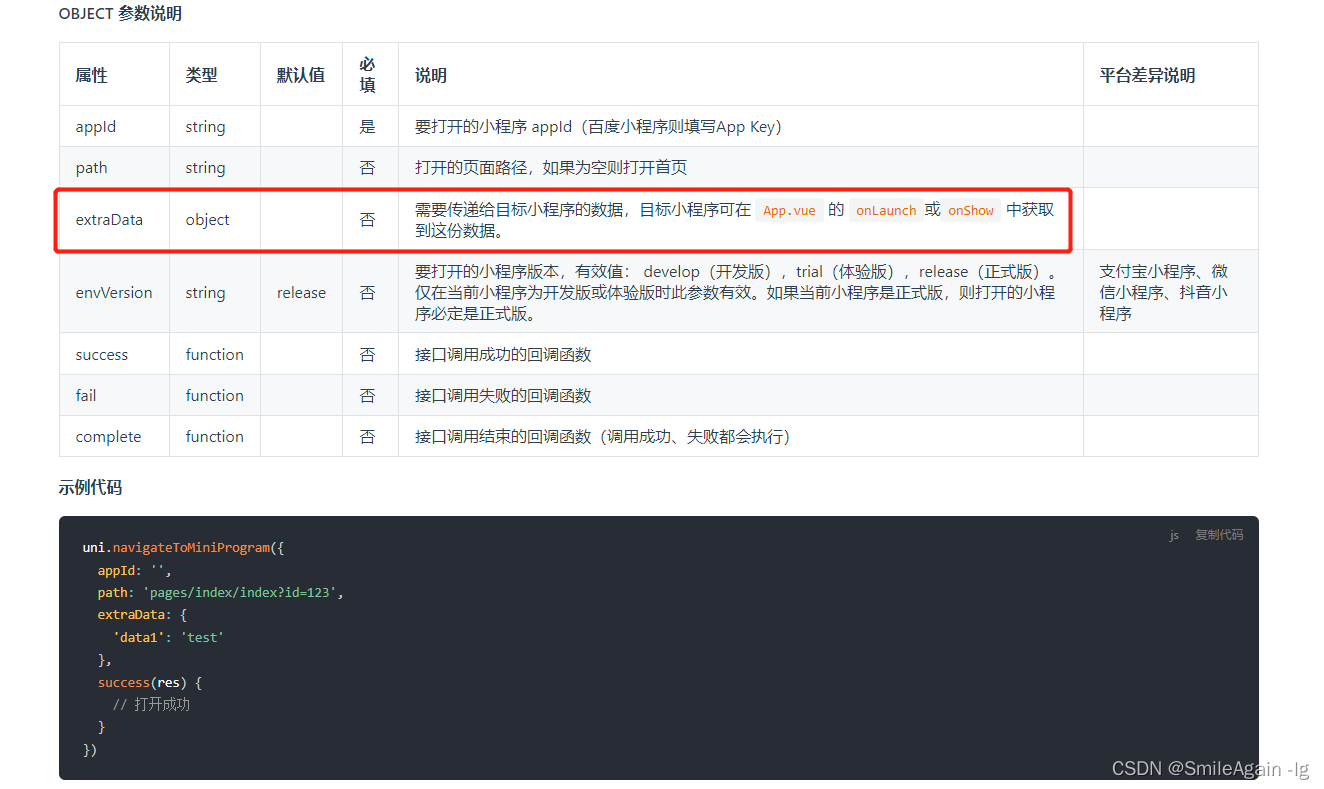Select the success property cell

[x=114, y=354]
